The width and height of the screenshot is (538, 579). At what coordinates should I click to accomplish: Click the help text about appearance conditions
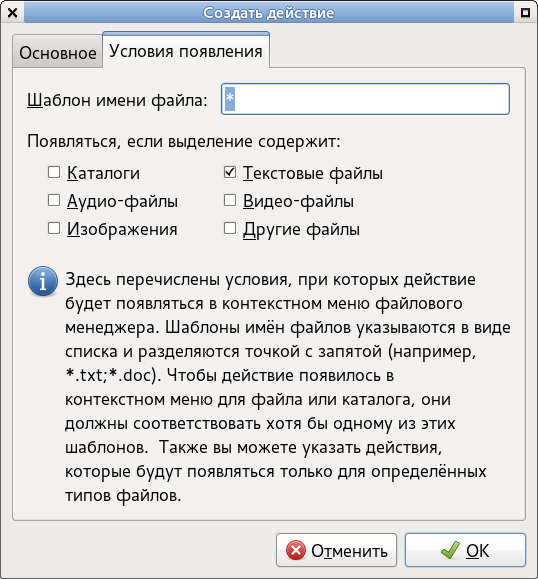coord(288,387)
